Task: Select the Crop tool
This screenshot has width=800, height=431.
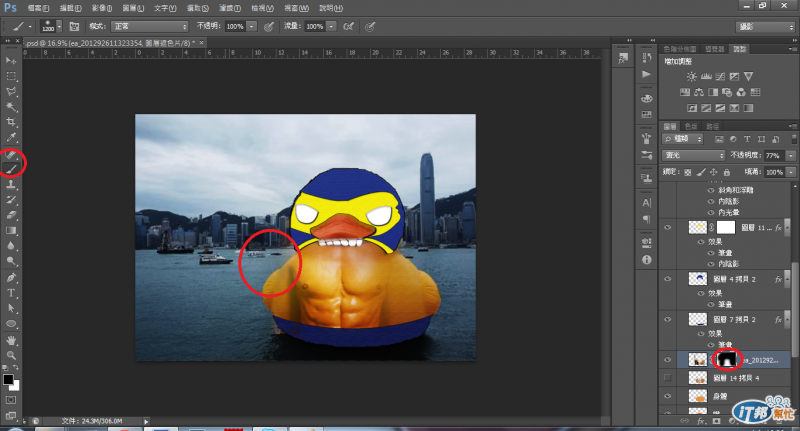Action: (11, 122)
